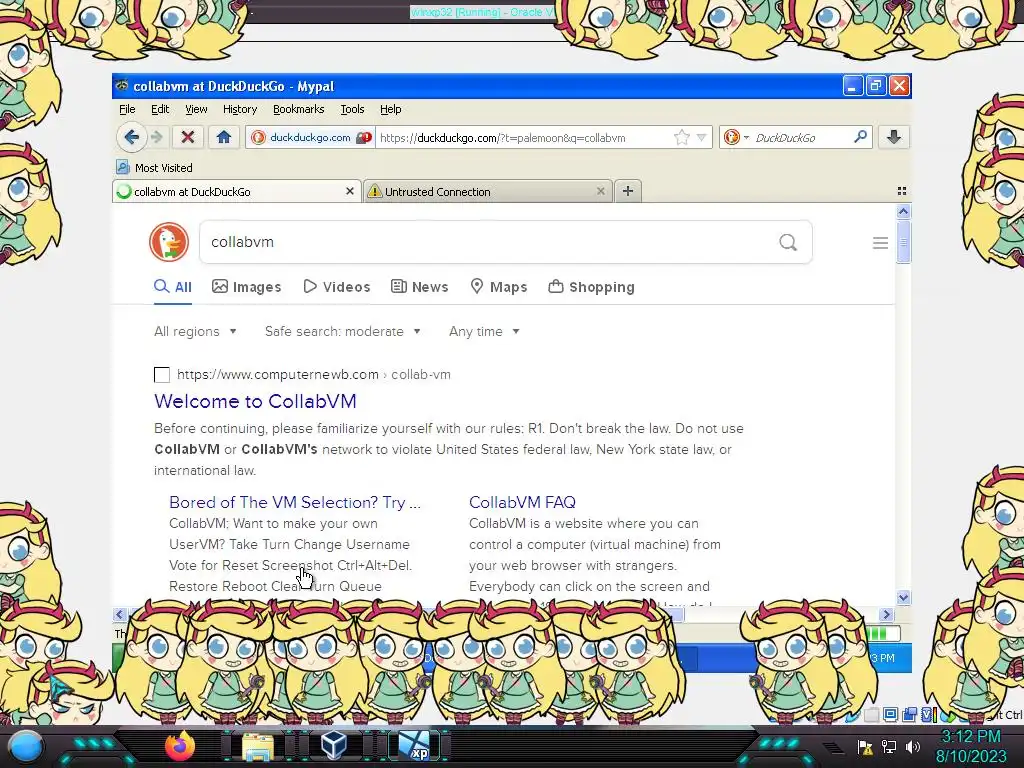Open the Bookmarks menu
The height and width of the screenshot is (768, 1024).
298,109
